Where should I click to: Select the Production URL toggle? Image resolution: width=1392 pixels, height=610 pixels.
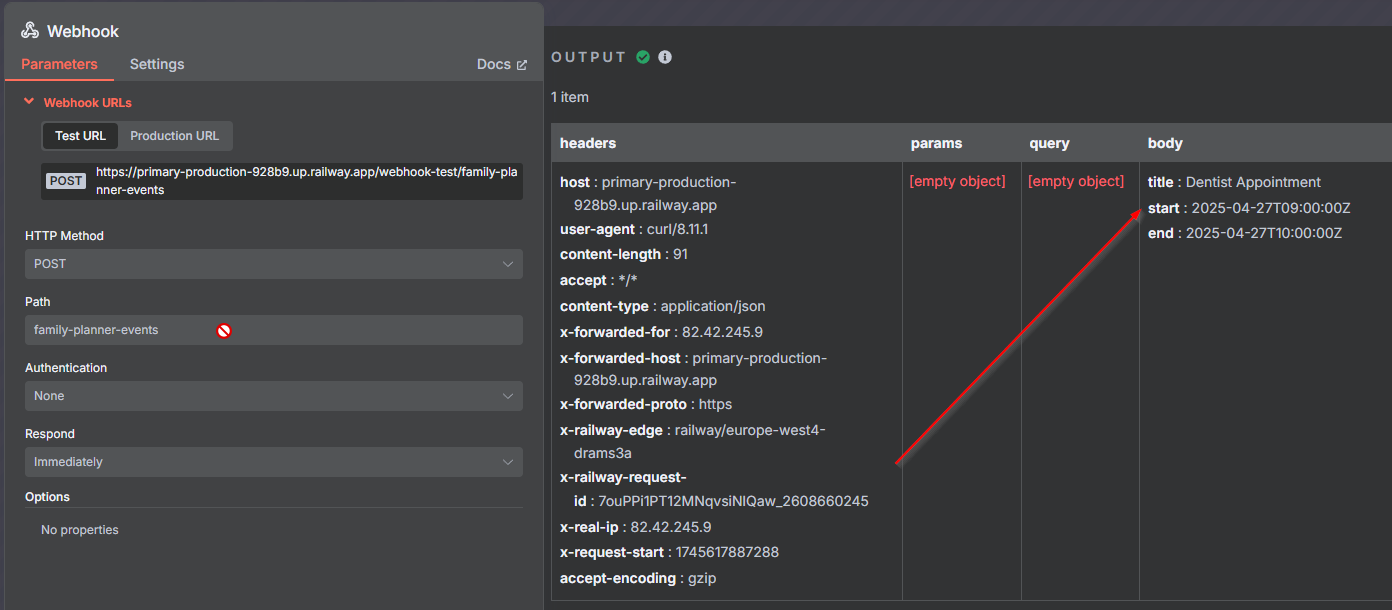tap(175, 136)
